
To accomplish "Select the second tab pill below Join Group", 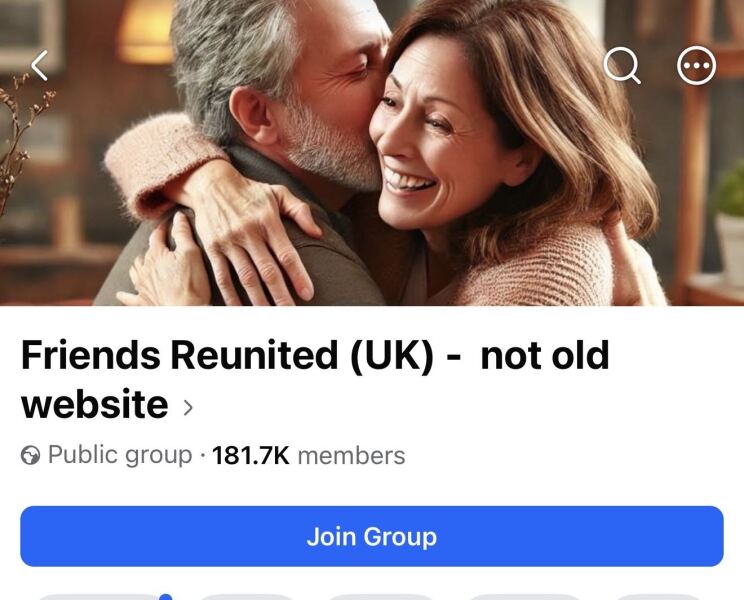I will pyautogui.click(x=246, y=597).
